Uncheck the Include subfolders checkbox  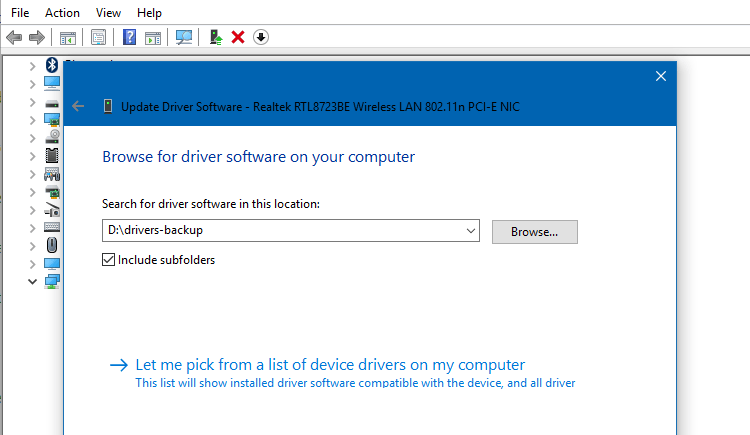109,260
